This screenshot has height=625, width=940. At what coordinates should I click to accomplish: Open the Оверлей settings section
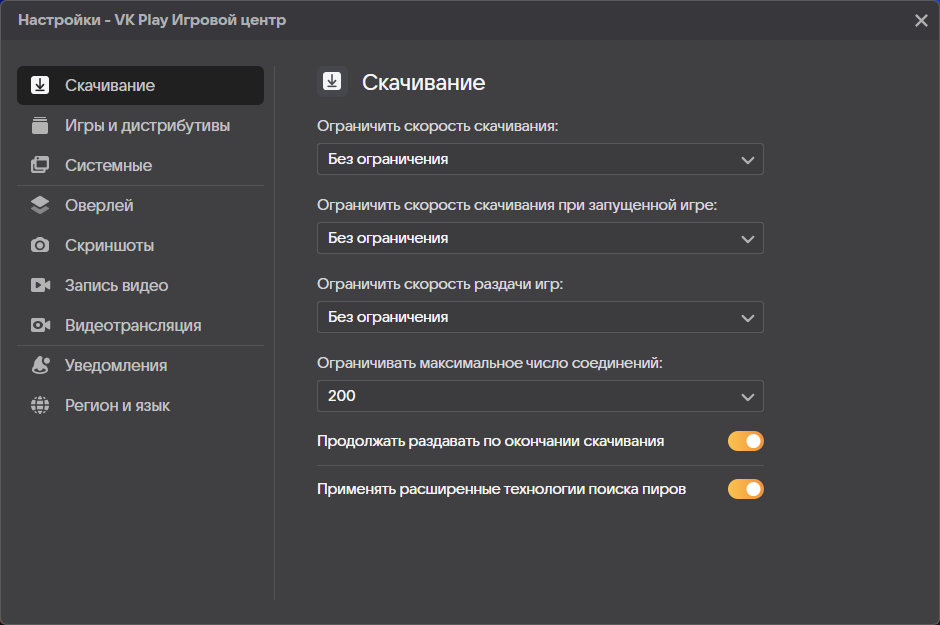(x=100, y=206)
